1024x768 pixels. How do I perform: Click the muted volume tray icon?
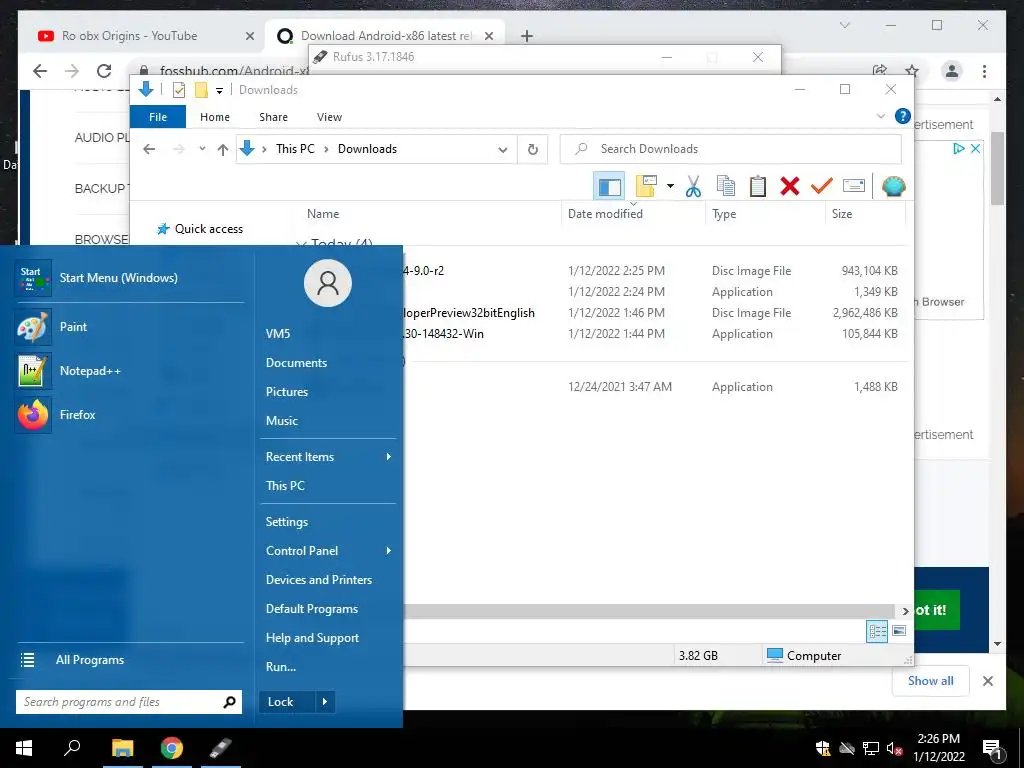point(895,749)
